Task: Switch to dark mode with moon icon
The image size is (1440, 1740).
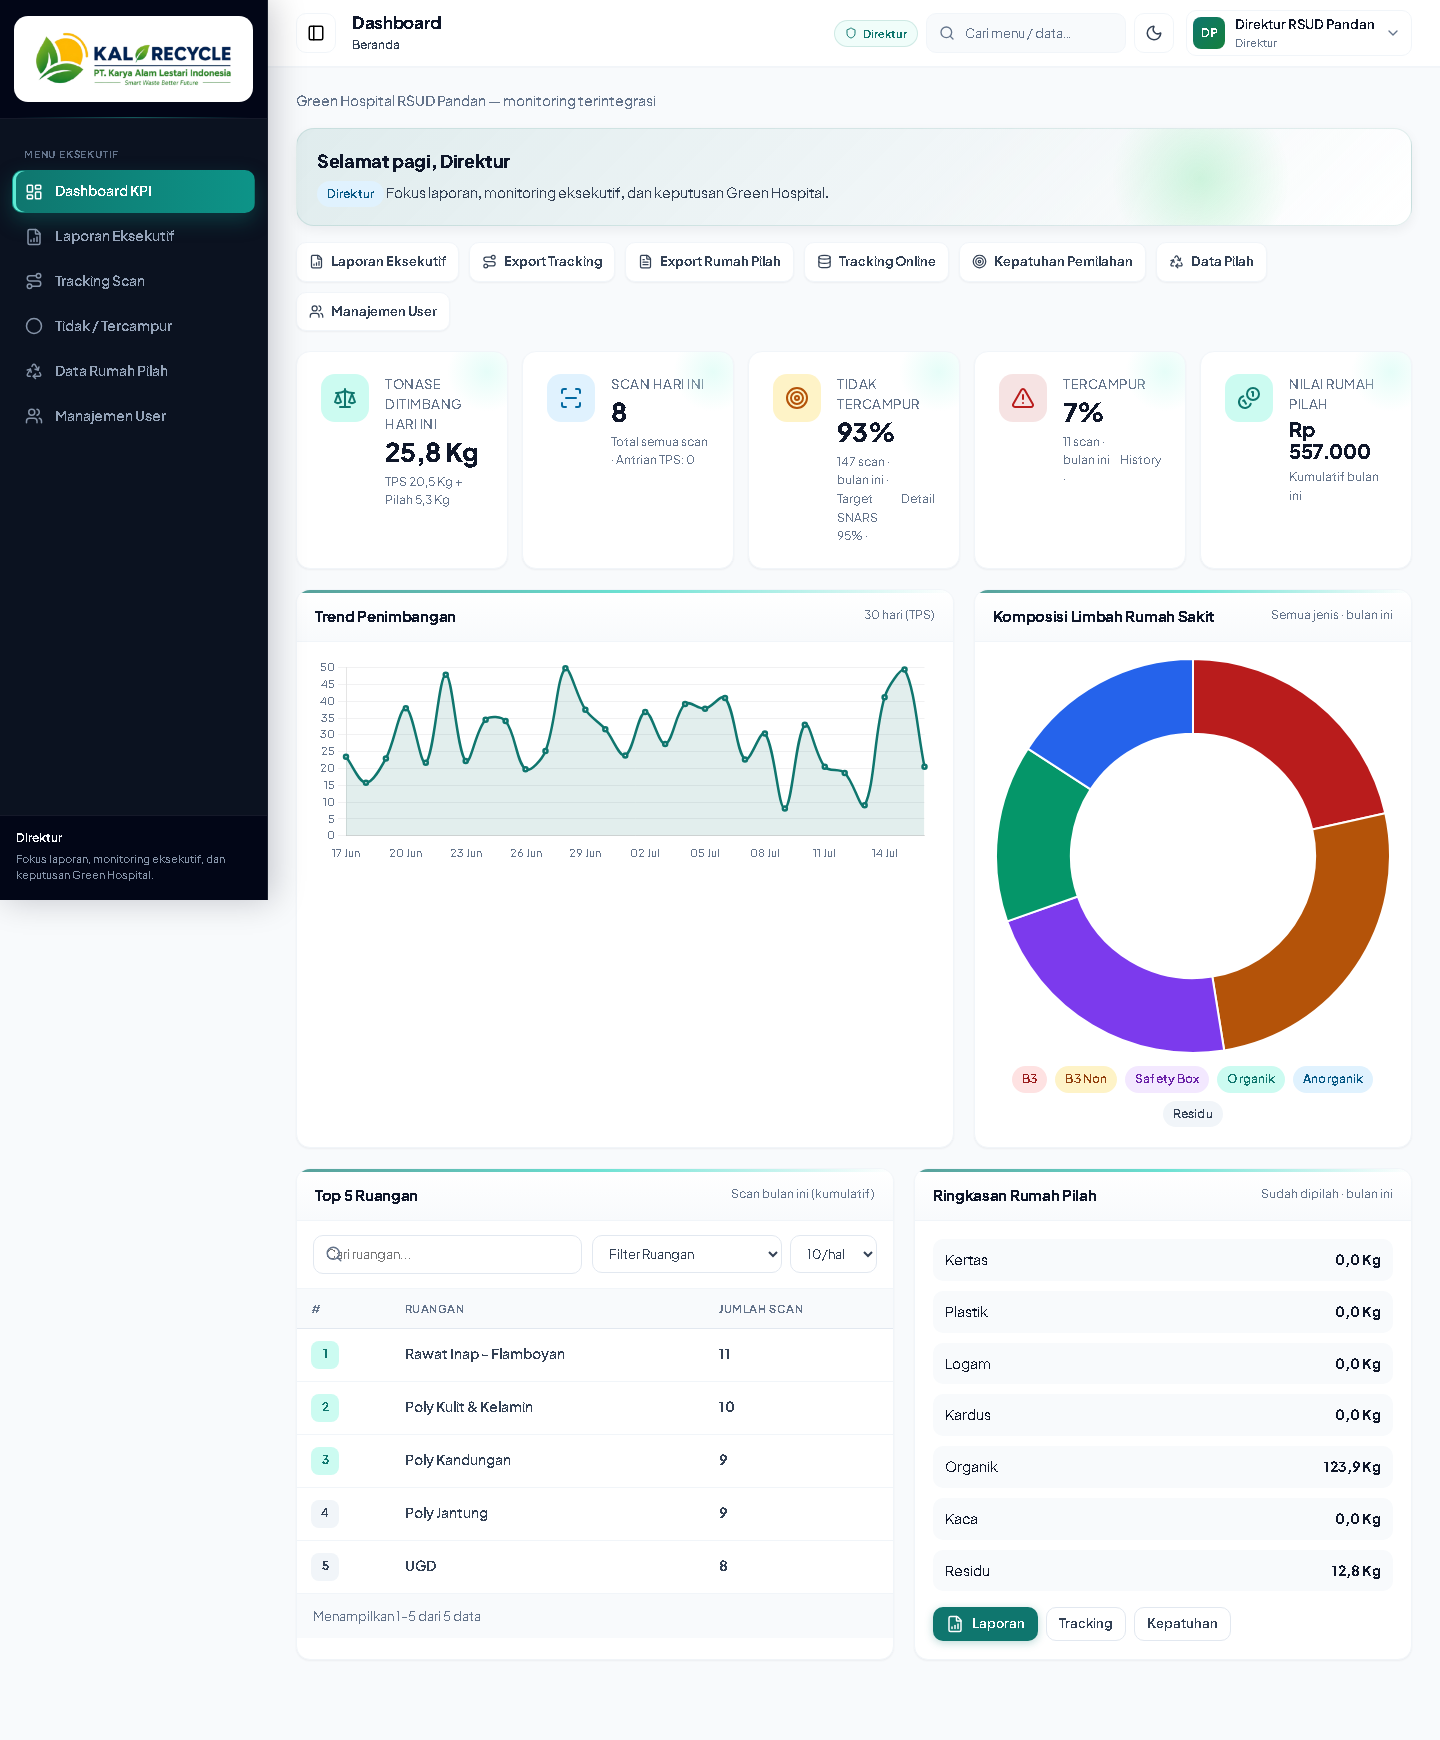Action: (x=1154, y=33)
